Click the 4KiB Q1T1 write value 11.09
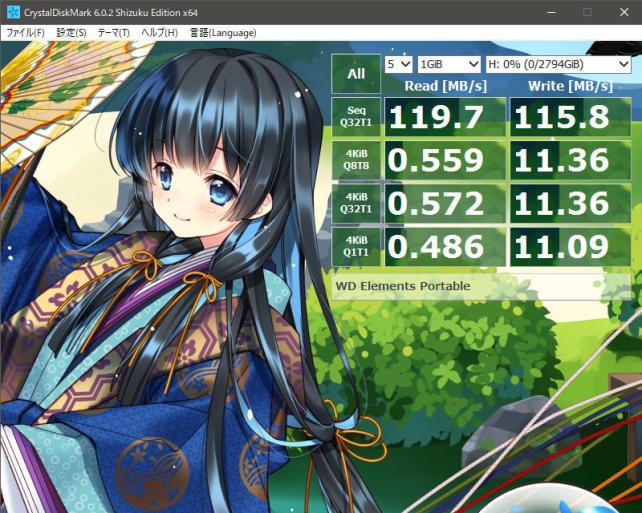This screenshot has width=642, height=513. 570,247
